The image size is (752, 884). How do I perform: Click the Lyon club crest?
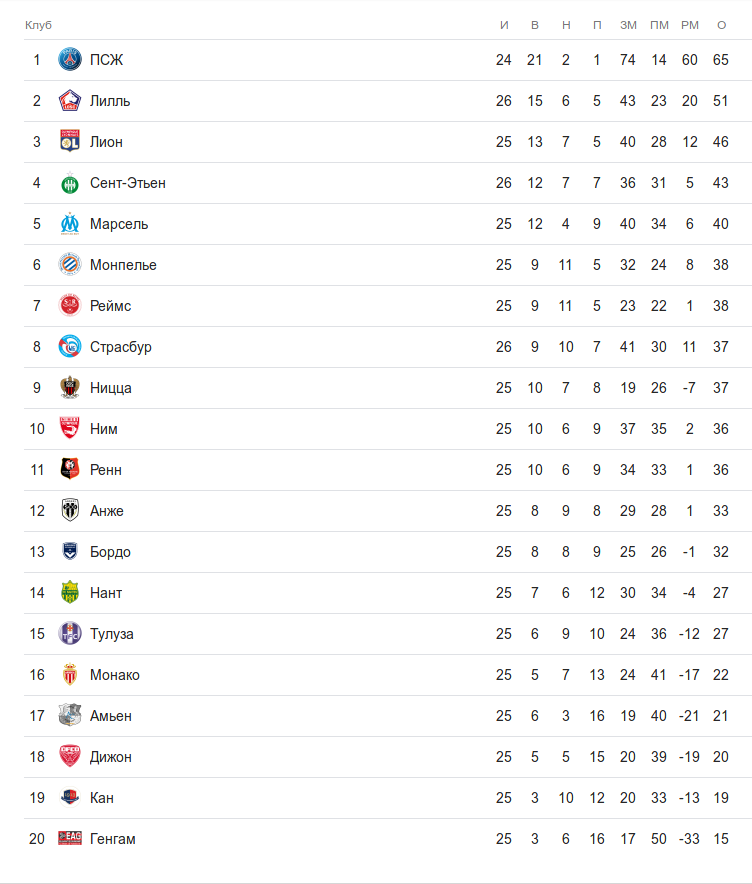69,142
